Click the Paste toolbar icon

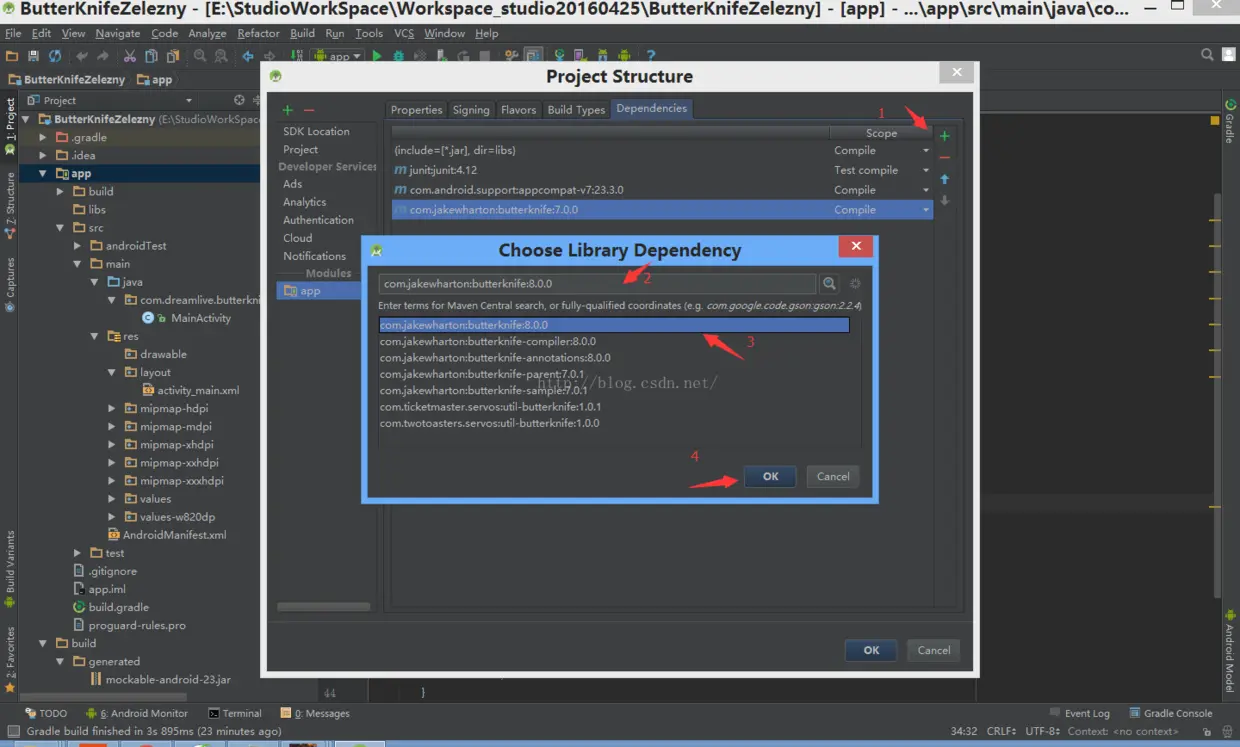(173, 56)
